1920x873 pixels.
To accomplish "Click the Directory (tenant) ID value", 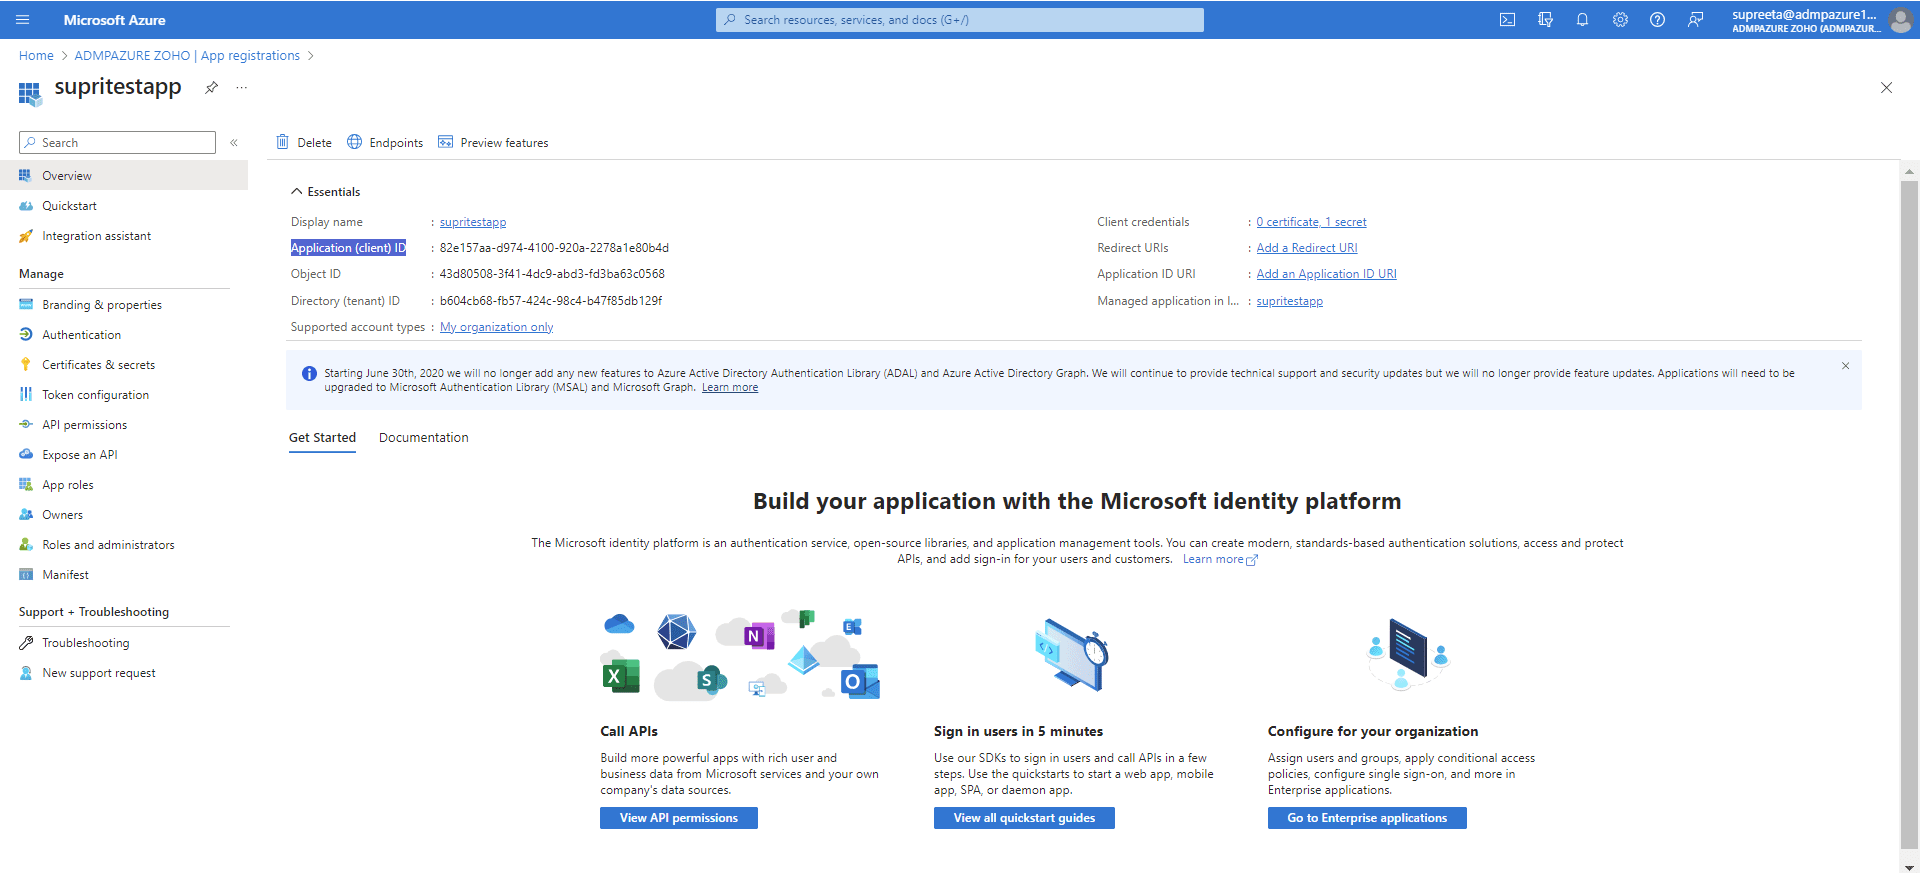I will tap(551, 301).
